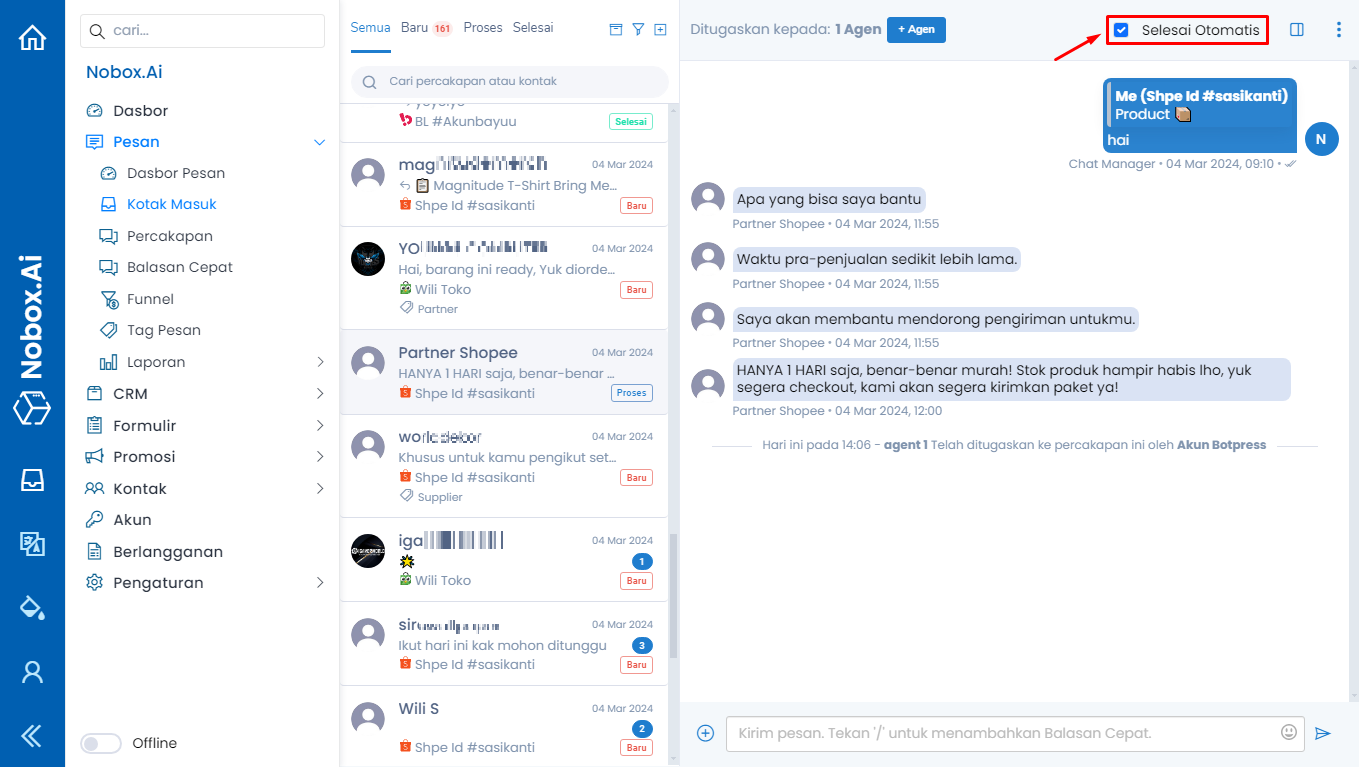Click the filter icon above the conversation list

point(638,30)
